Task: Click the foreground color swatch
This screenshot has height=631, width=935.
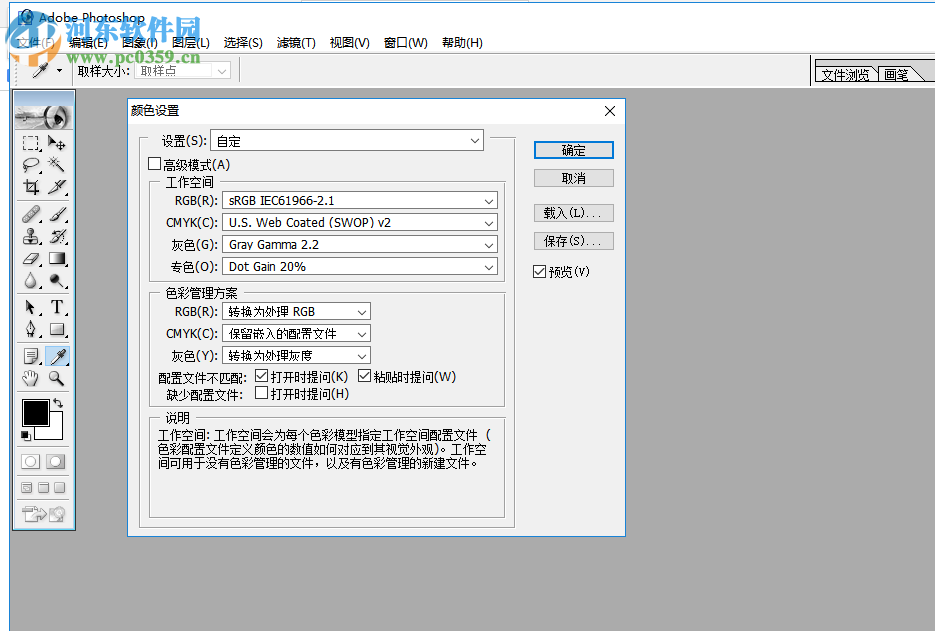Action: point(35,413)
